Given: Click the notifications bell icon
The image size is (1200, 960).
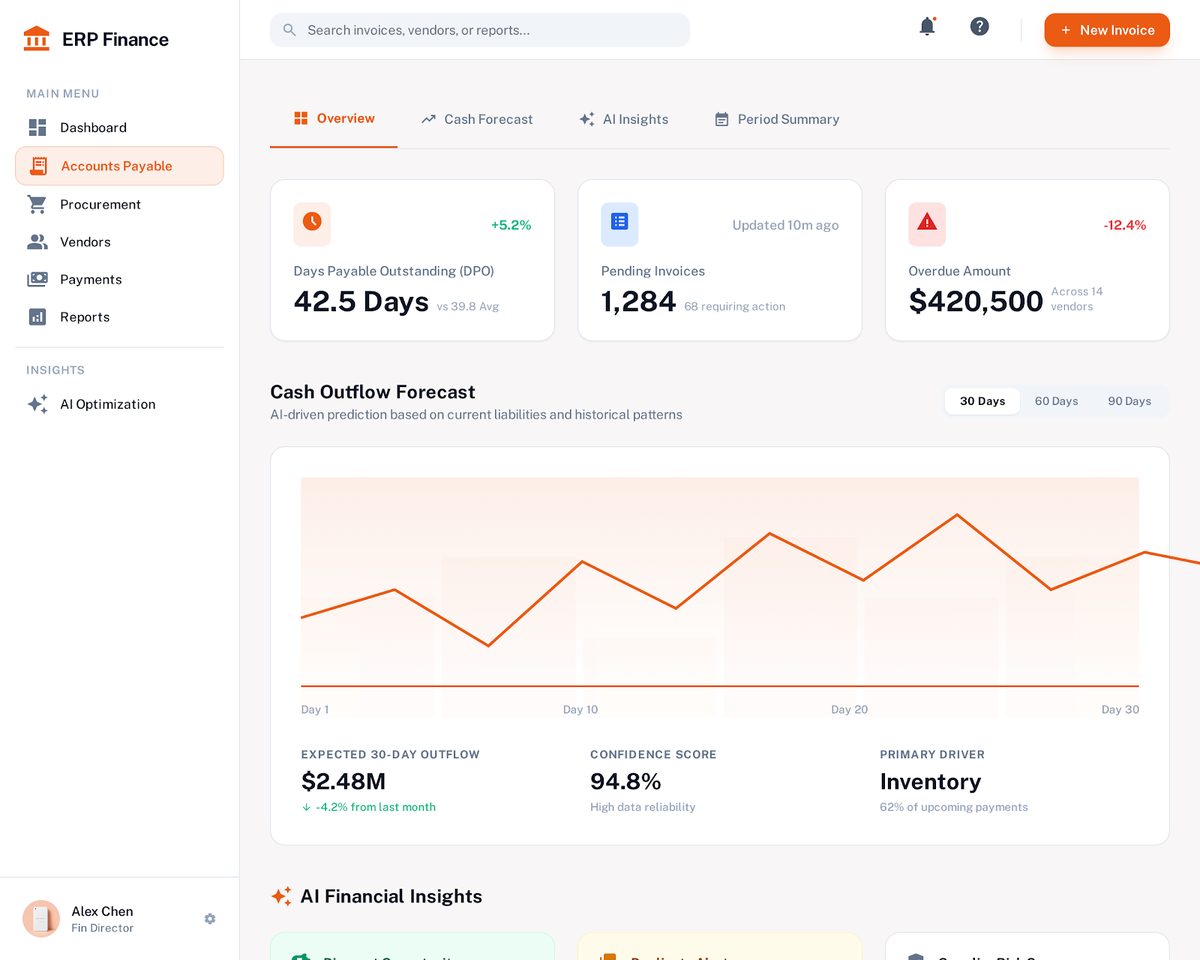Looking at the screenshot, I should [927, 27].
